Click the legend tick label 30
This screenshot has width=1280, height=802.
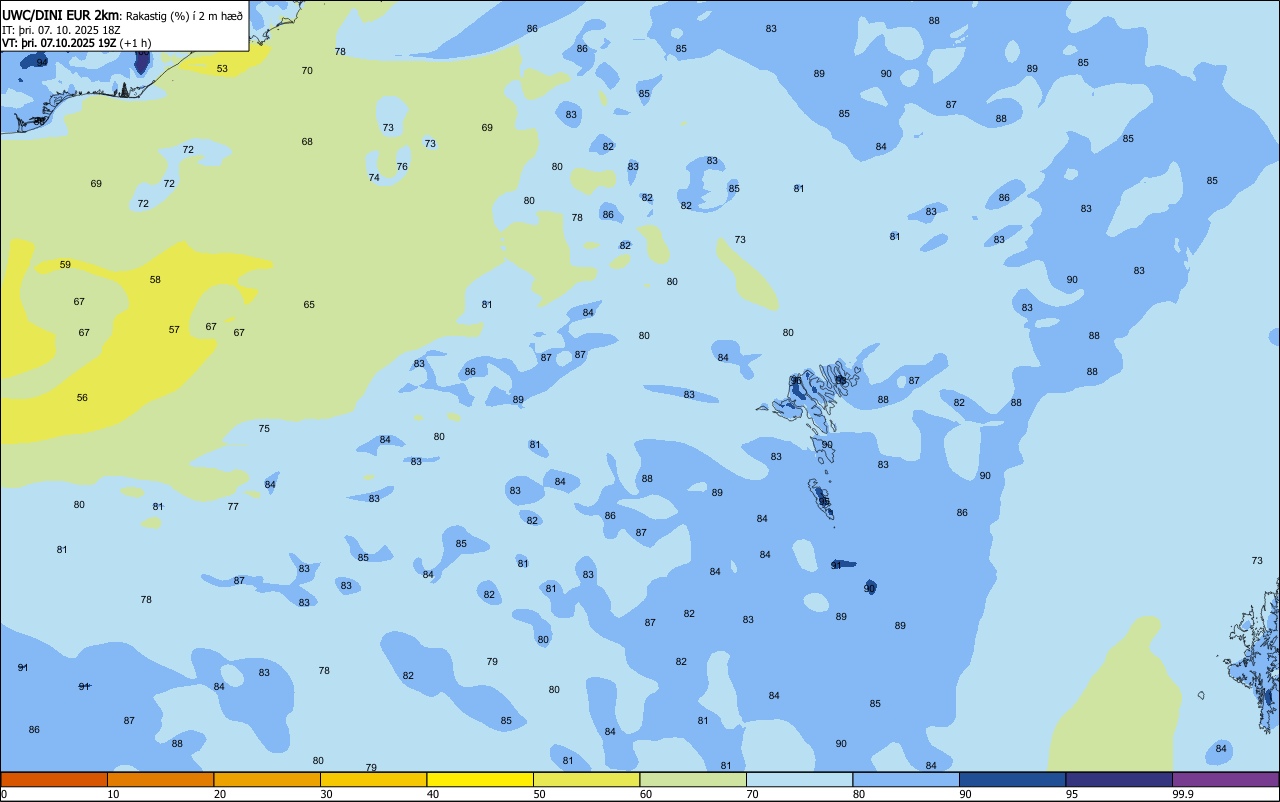[326, 794]
